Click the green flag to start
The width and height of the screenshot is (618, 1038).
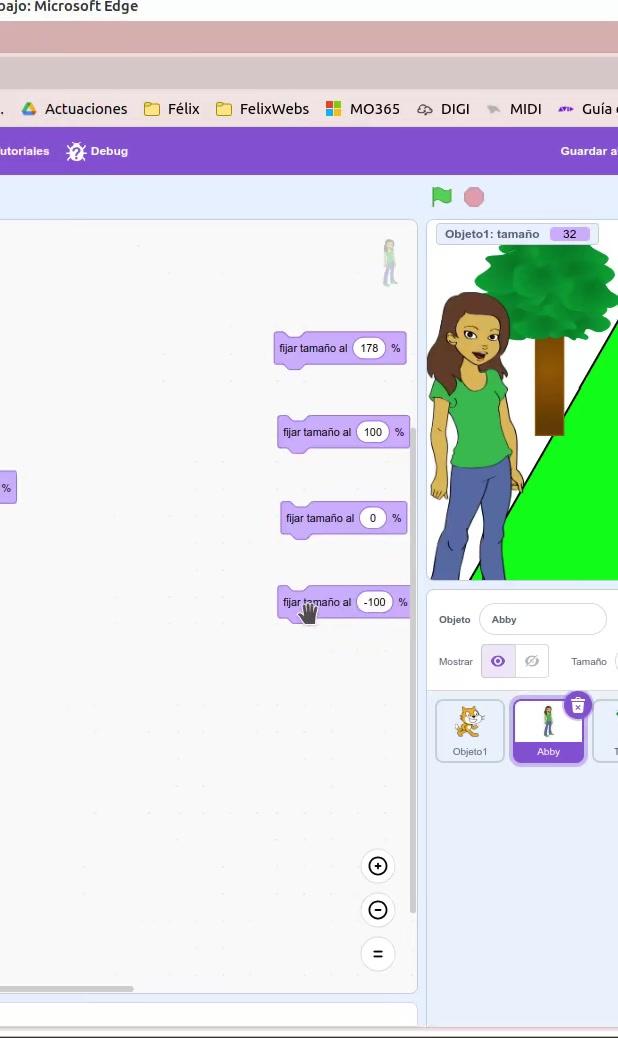pos(441,197)
